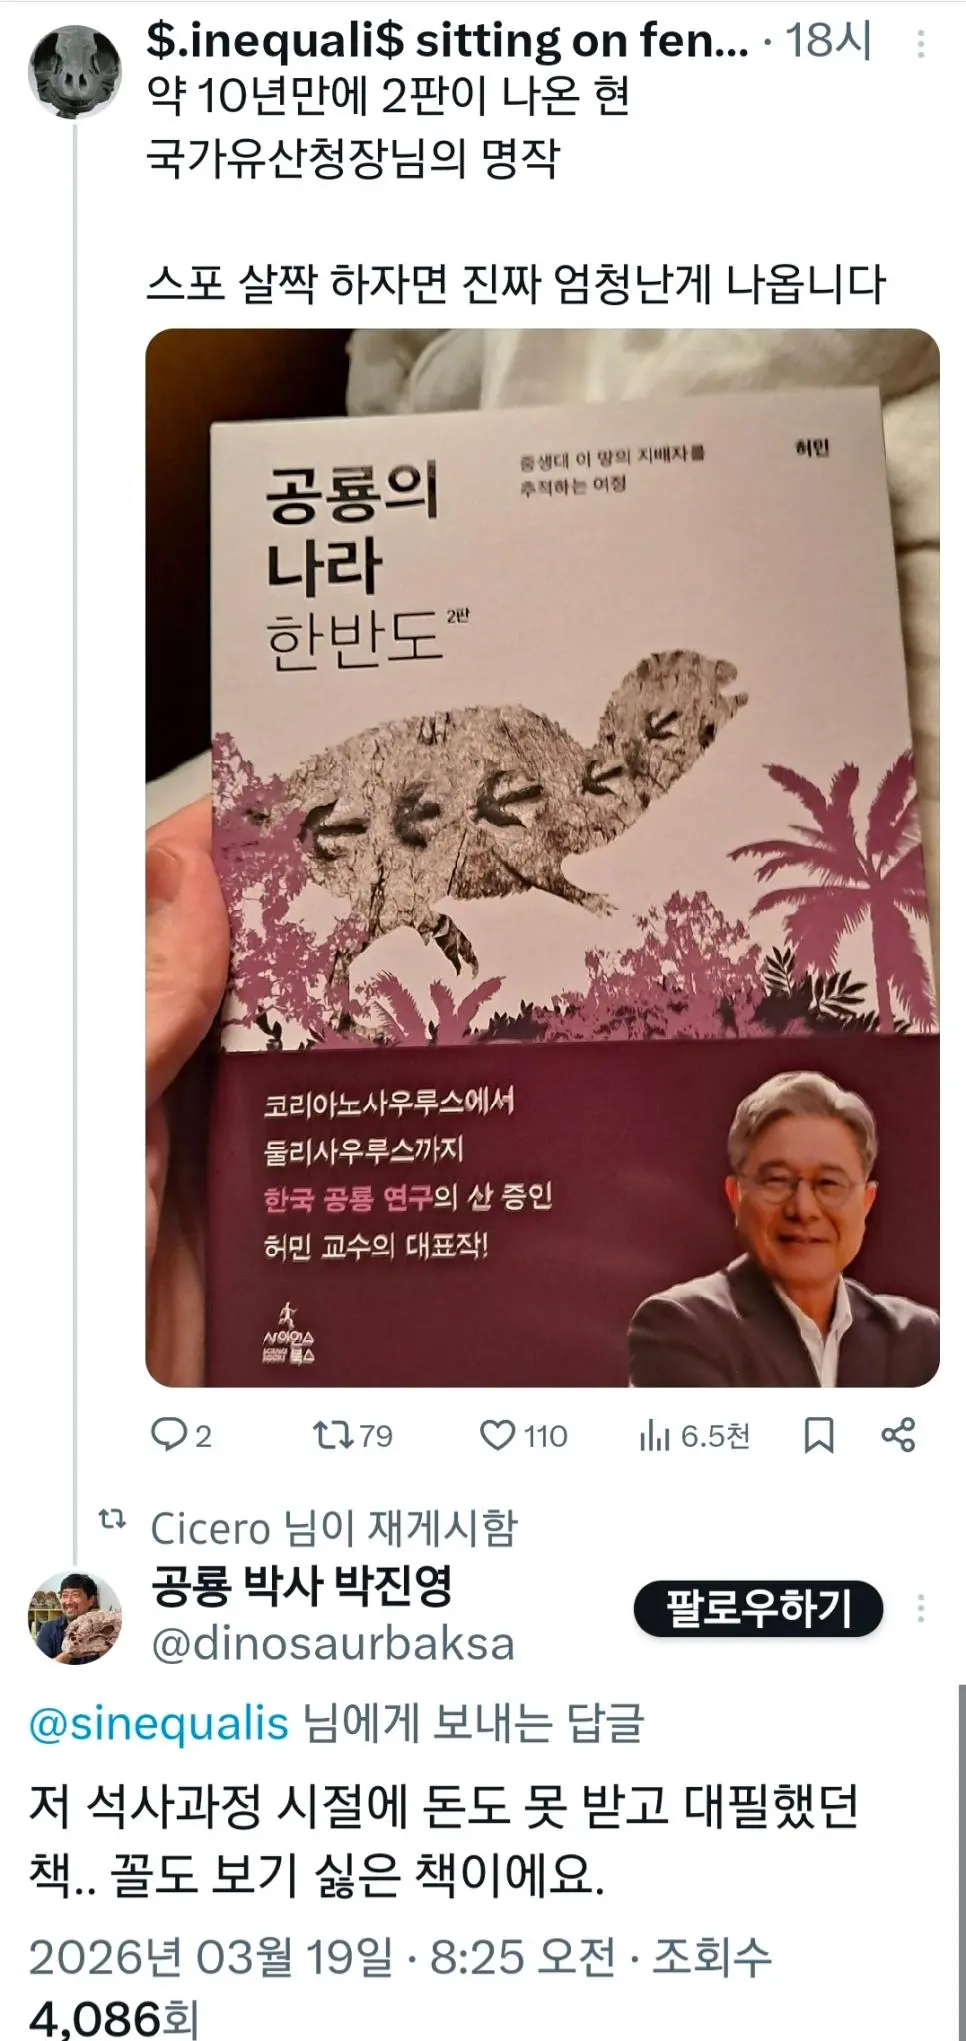Bookmark the book tweet

818,1435
